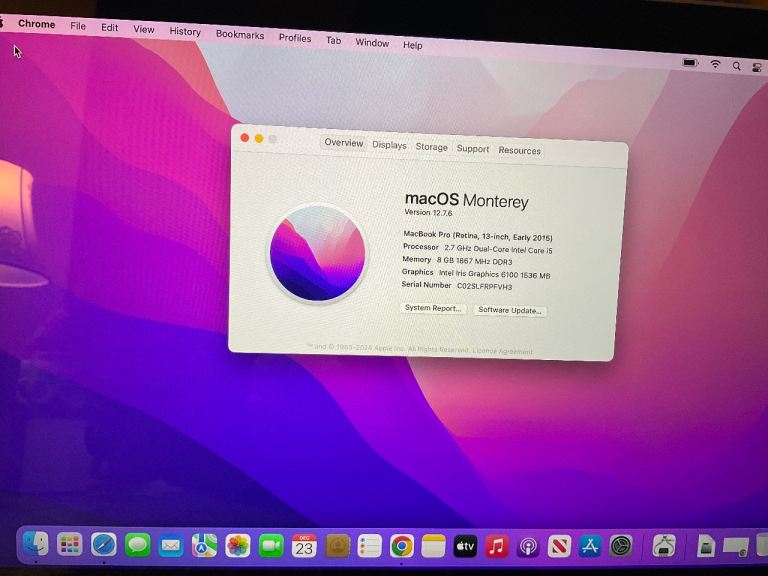Screen dimensions: 768x576
Task: Click Intel Iris Graphics 6100 text
Action: (x=494, y=274)
